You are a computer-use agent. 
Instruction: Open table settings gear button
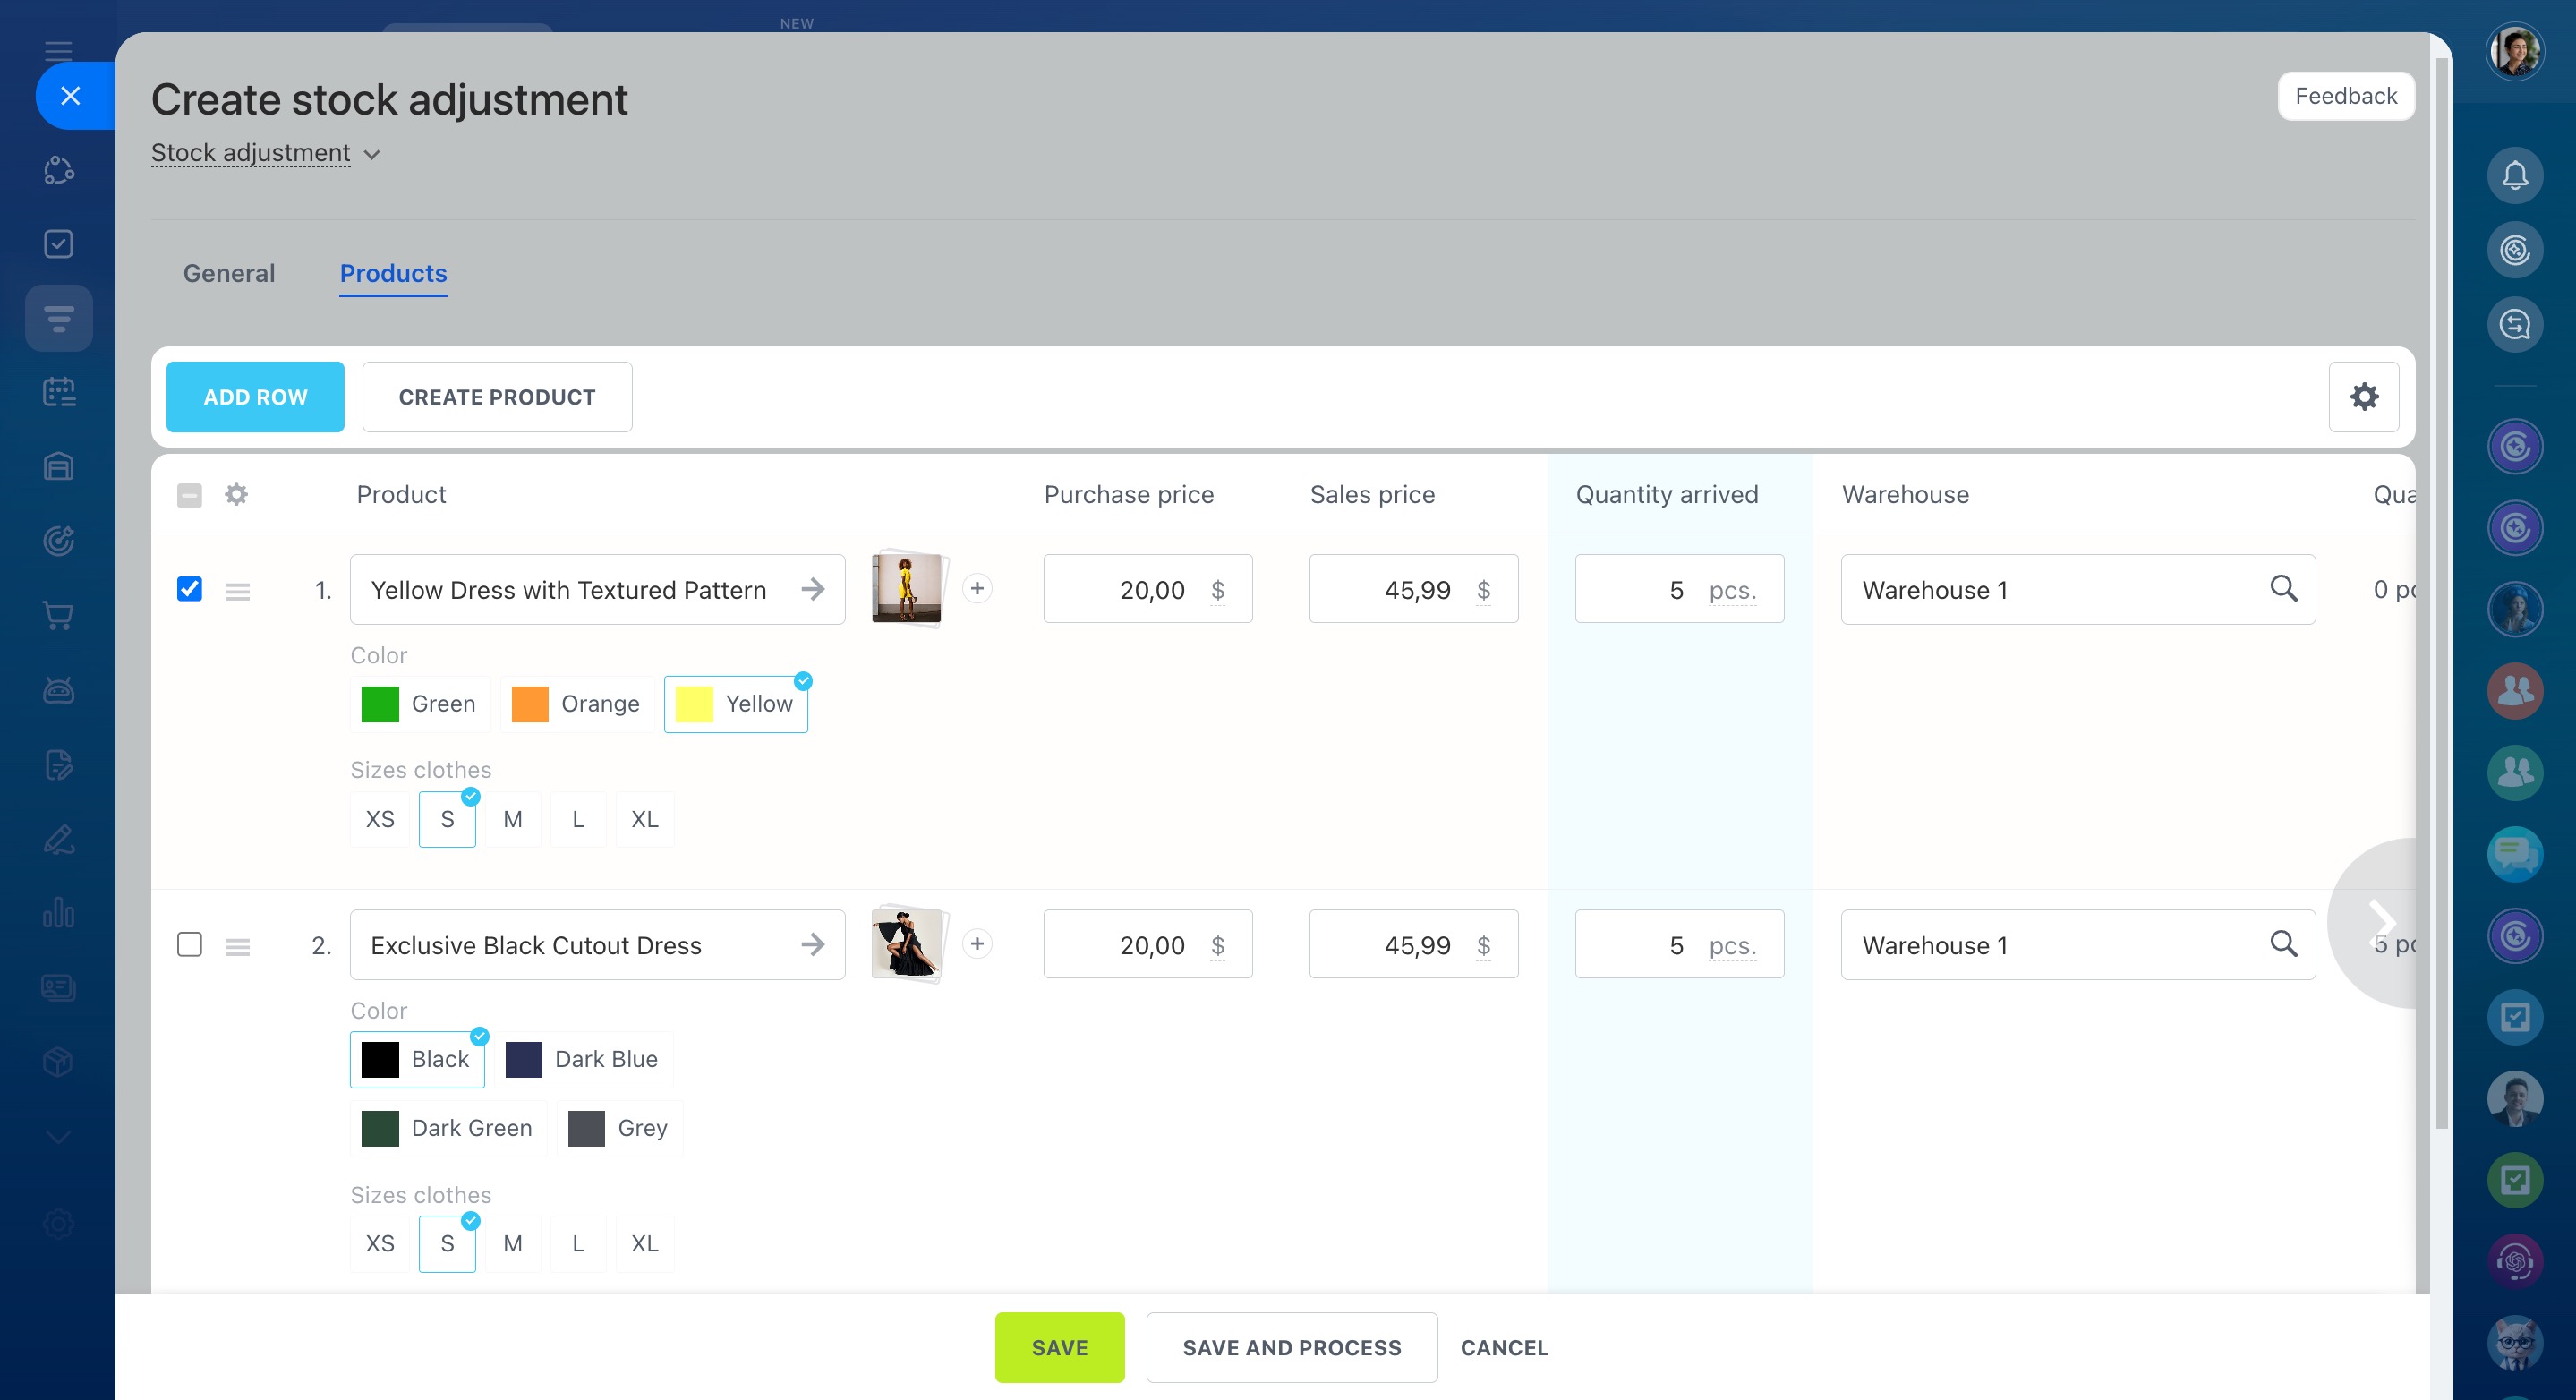2363,396
